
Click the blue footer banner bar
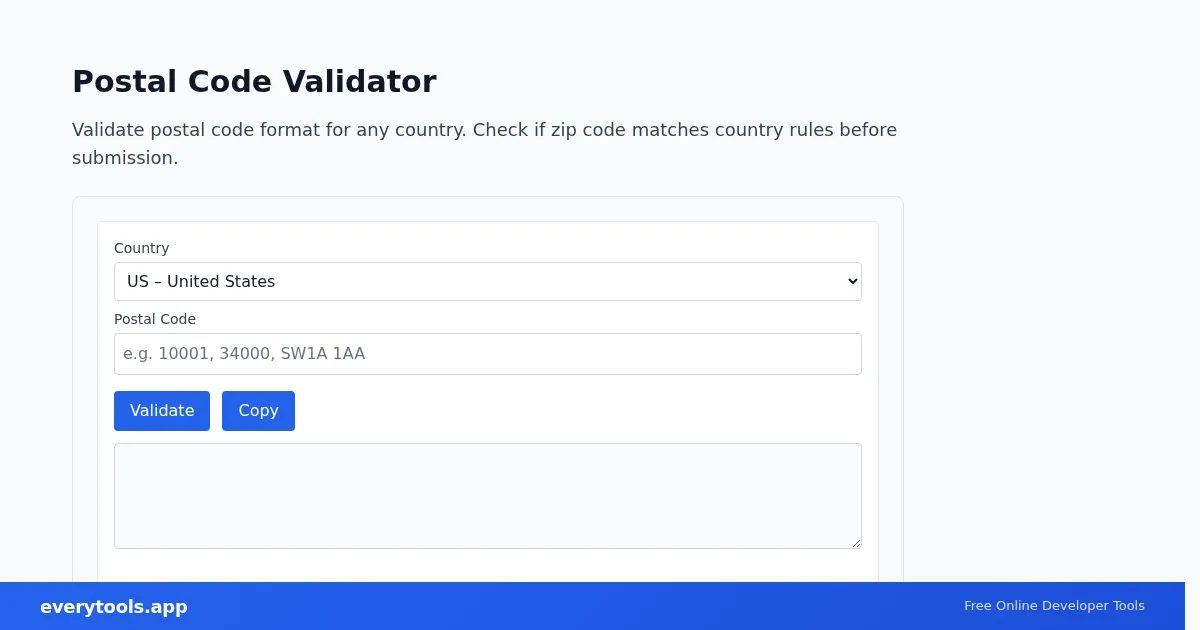tap(592, 606)
